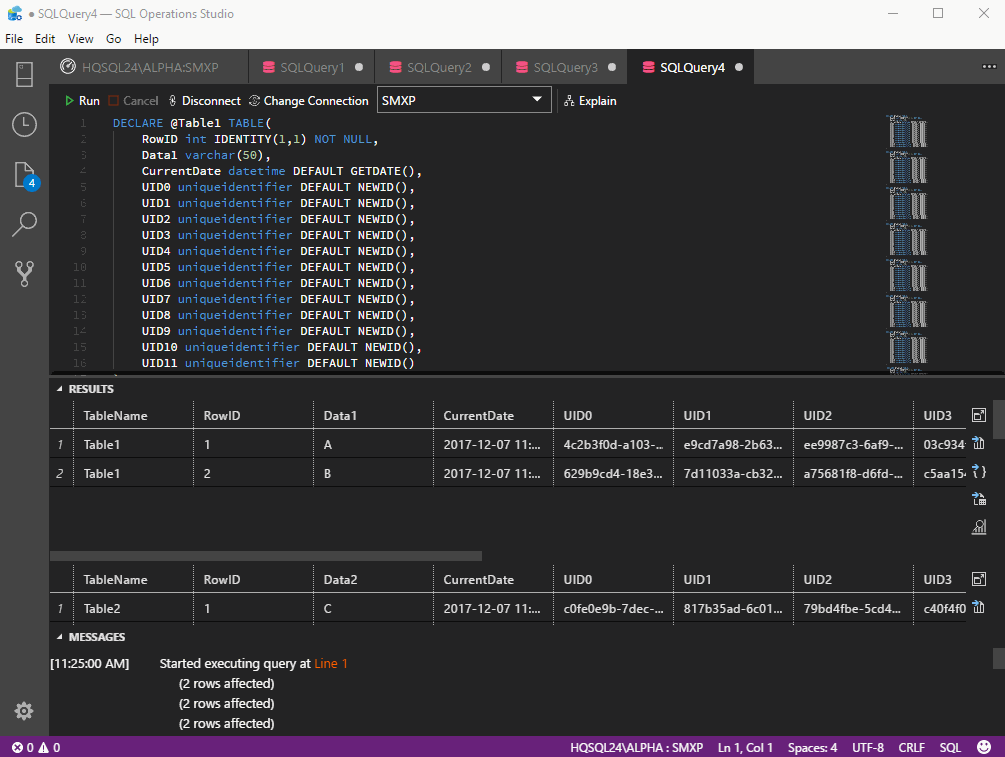1005x757 pixels.
Task: Open the settings gear in sidebar
Action: point(24,711)
